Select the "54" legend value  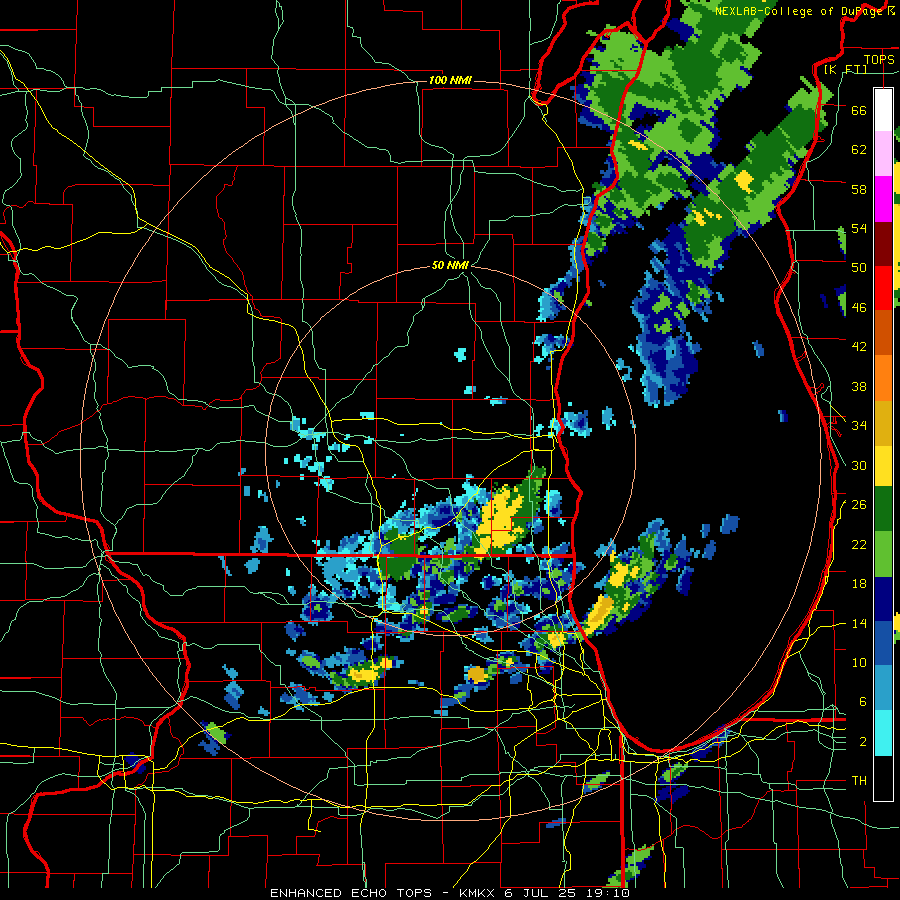(x=859, y=228)
